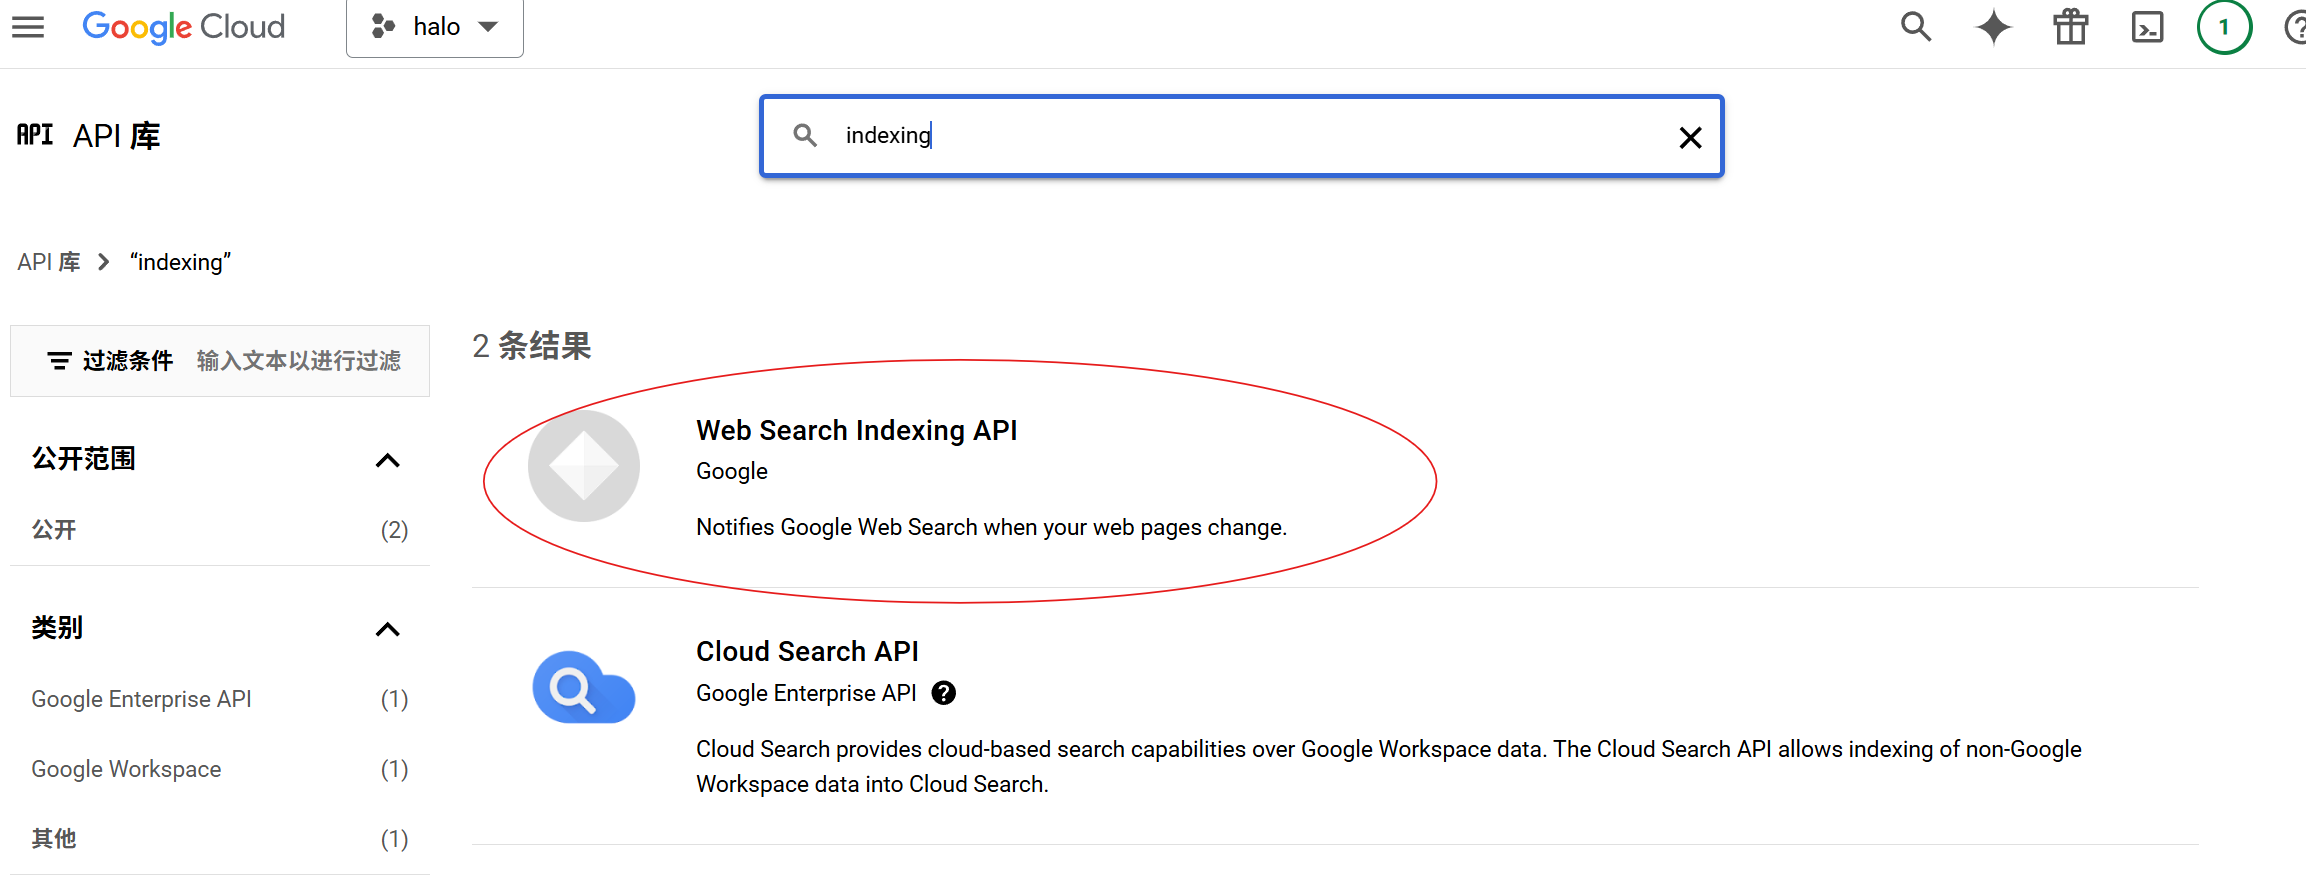The image size is (2306, 875).
Task: Click the Google Cloud logo
Action: tap(184, 27)
